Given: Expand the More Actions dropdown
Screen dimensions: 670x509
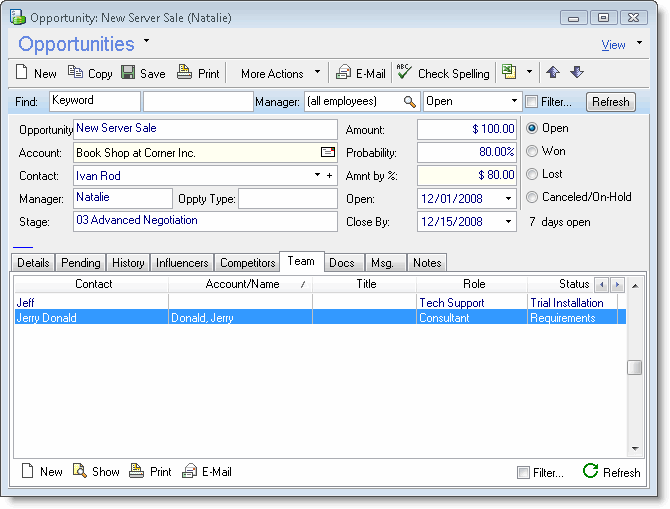Looking at the screenshot, I should click(x=317, y=73).
